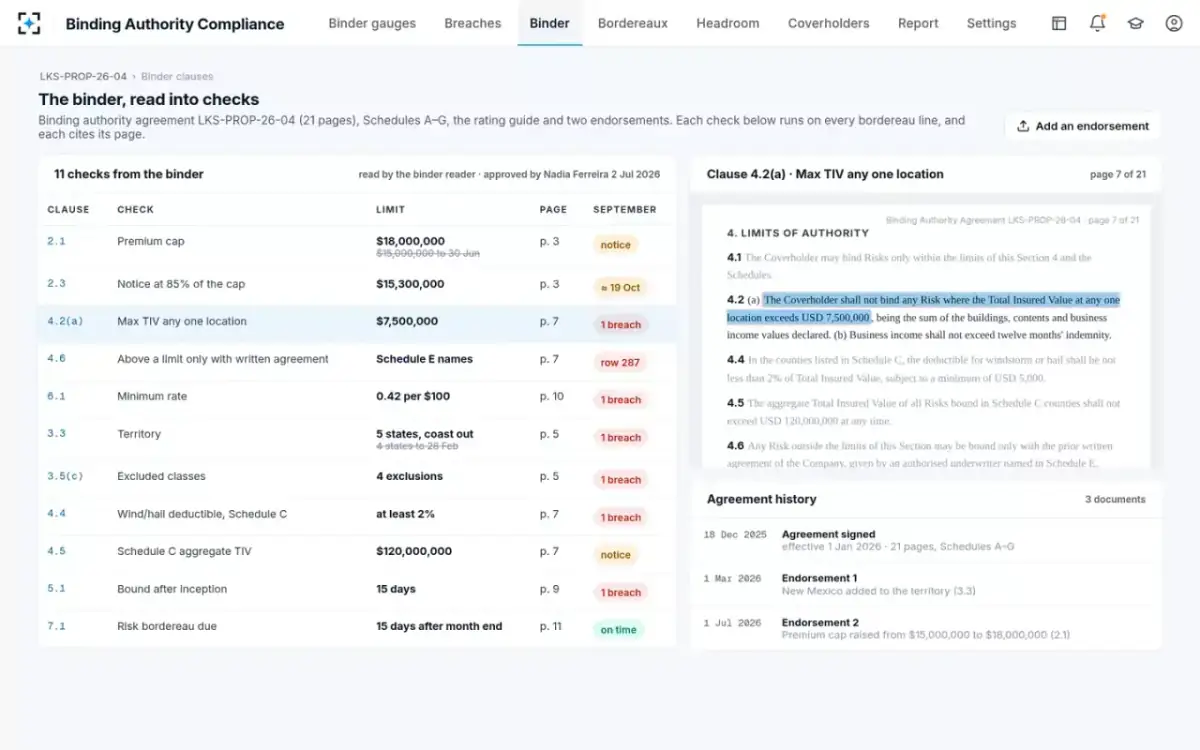Open the Coverholders tab

(829, 24)
